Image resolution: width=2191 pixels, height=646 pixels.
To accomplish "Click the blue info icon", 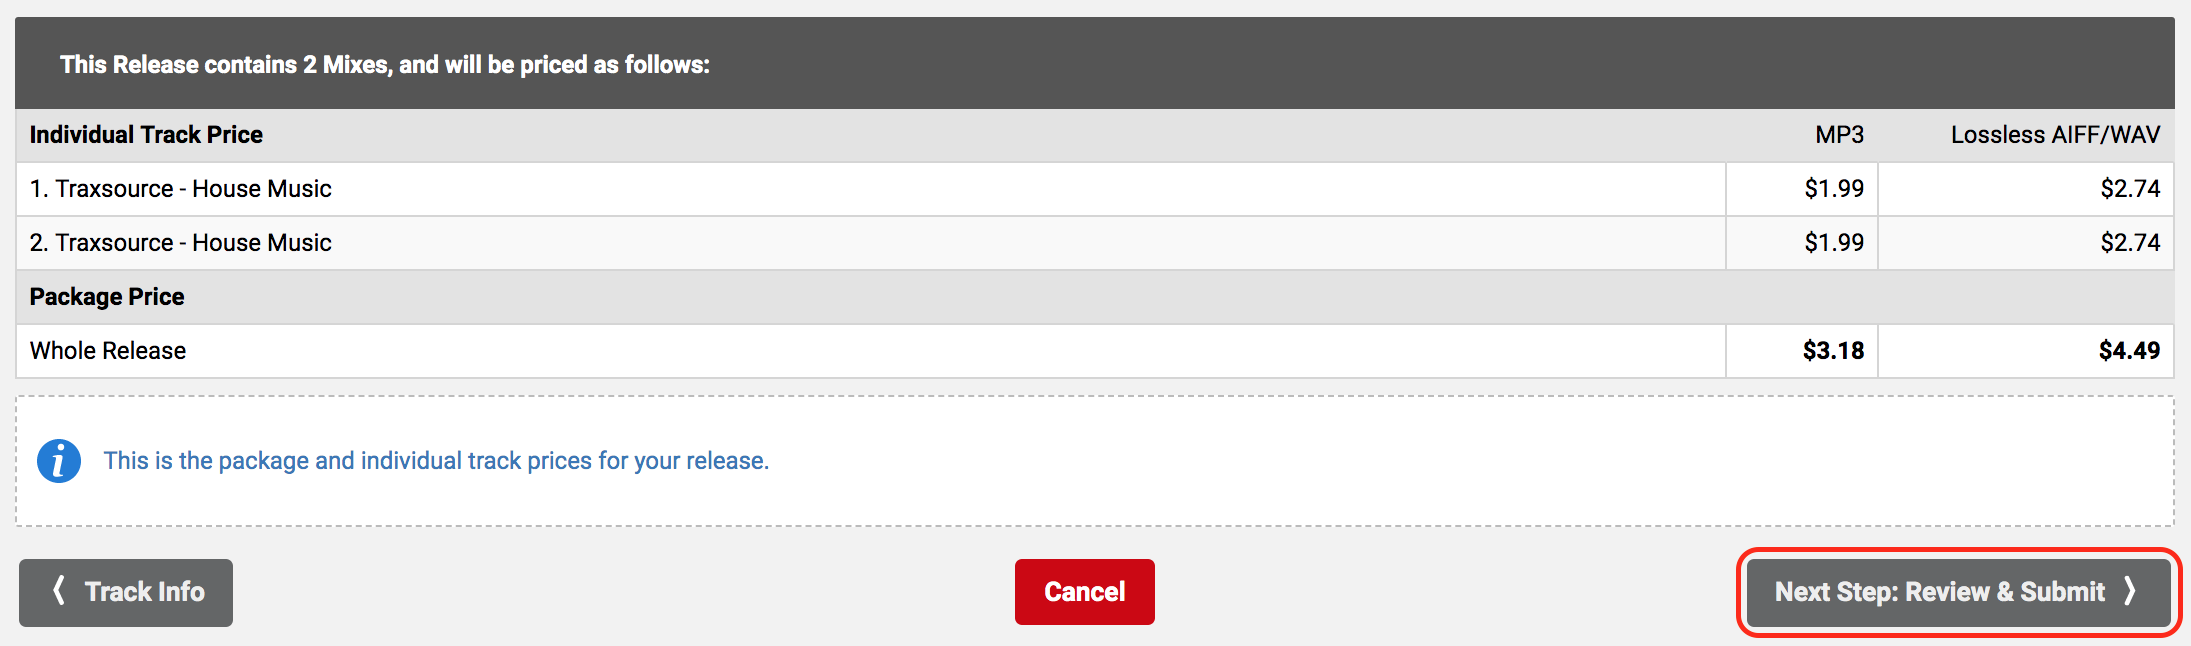I will click(x=59, y=461).
